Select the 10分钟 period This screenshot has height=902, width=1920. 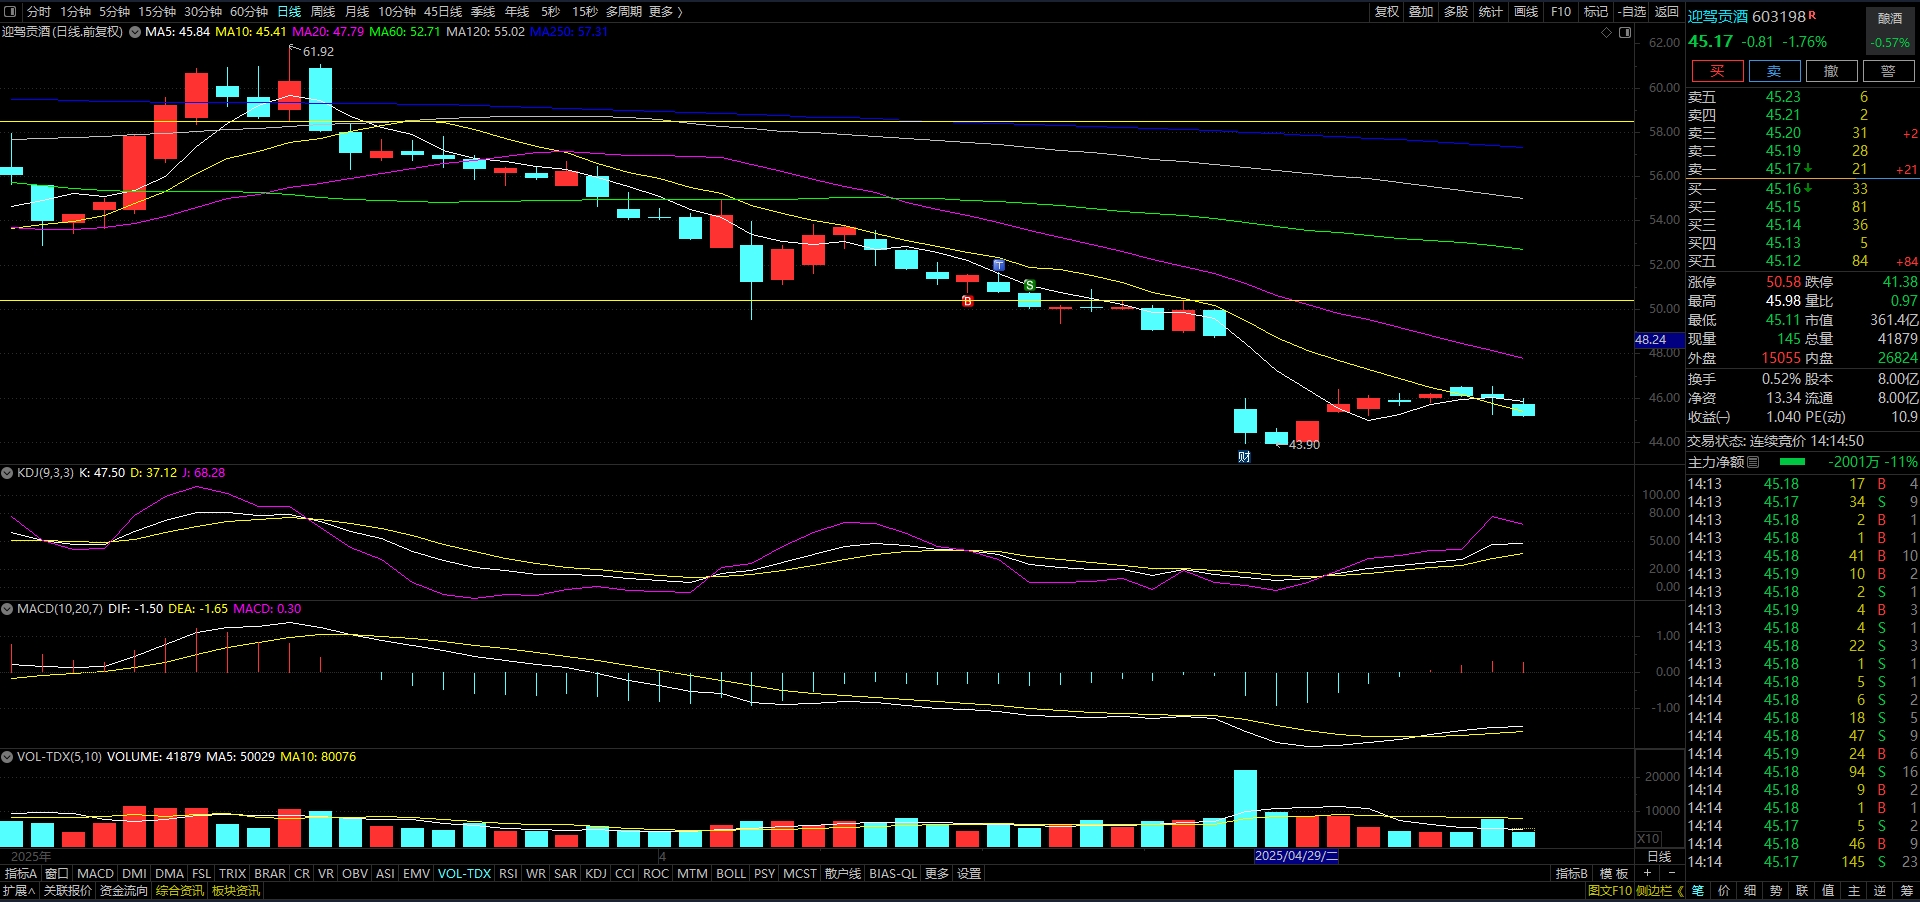397,11
